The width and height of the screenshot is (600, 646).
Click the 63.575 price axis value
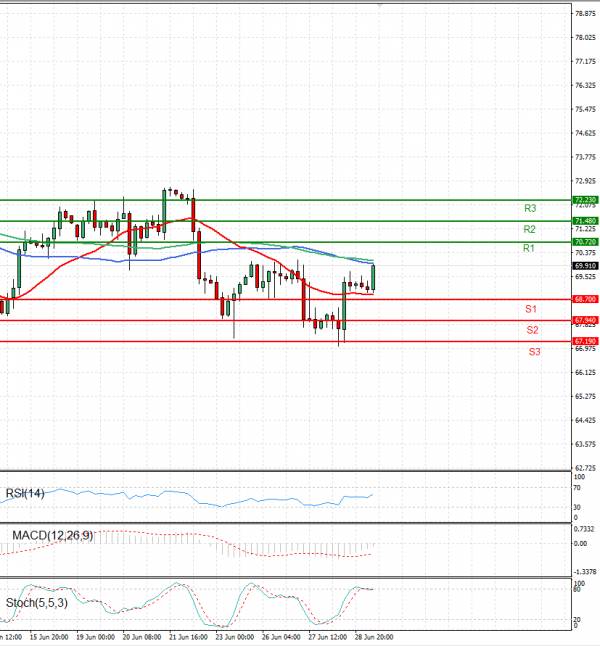(x=585, y=444)
